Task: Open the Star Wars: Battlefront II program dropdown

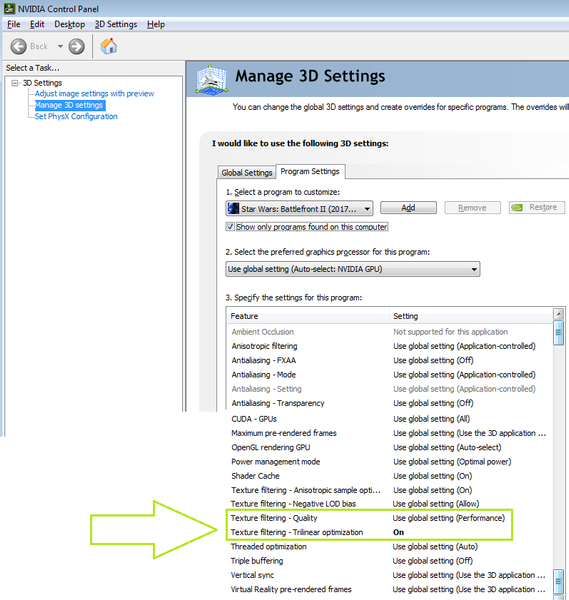Action: click(299, 209)
